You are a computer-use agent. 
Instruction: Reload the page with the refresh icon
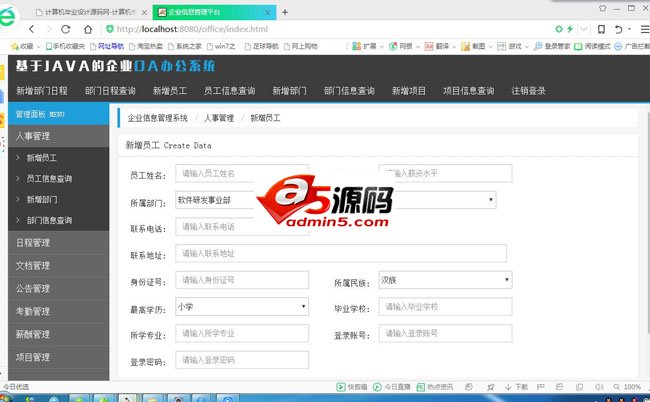(65, 29)
